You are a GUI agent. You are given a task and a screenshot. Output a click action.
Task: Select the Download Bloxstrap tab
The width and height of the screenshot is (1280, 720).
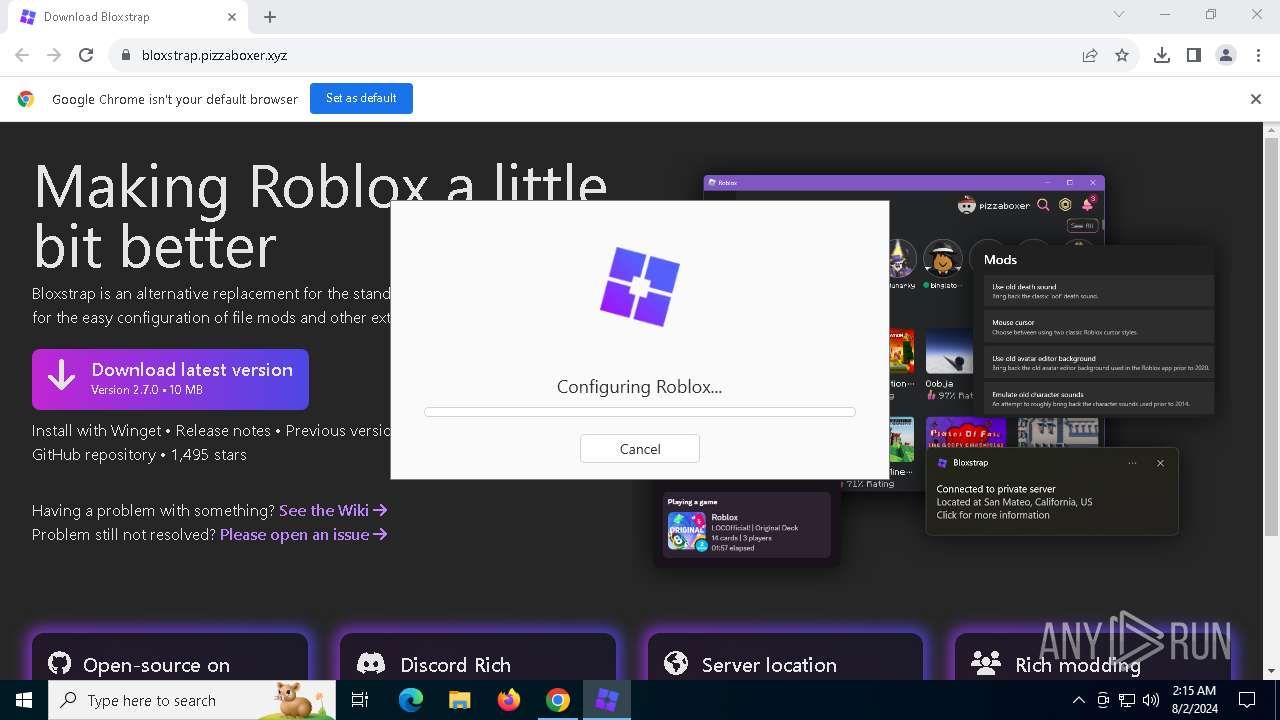[x=129, y=17]
